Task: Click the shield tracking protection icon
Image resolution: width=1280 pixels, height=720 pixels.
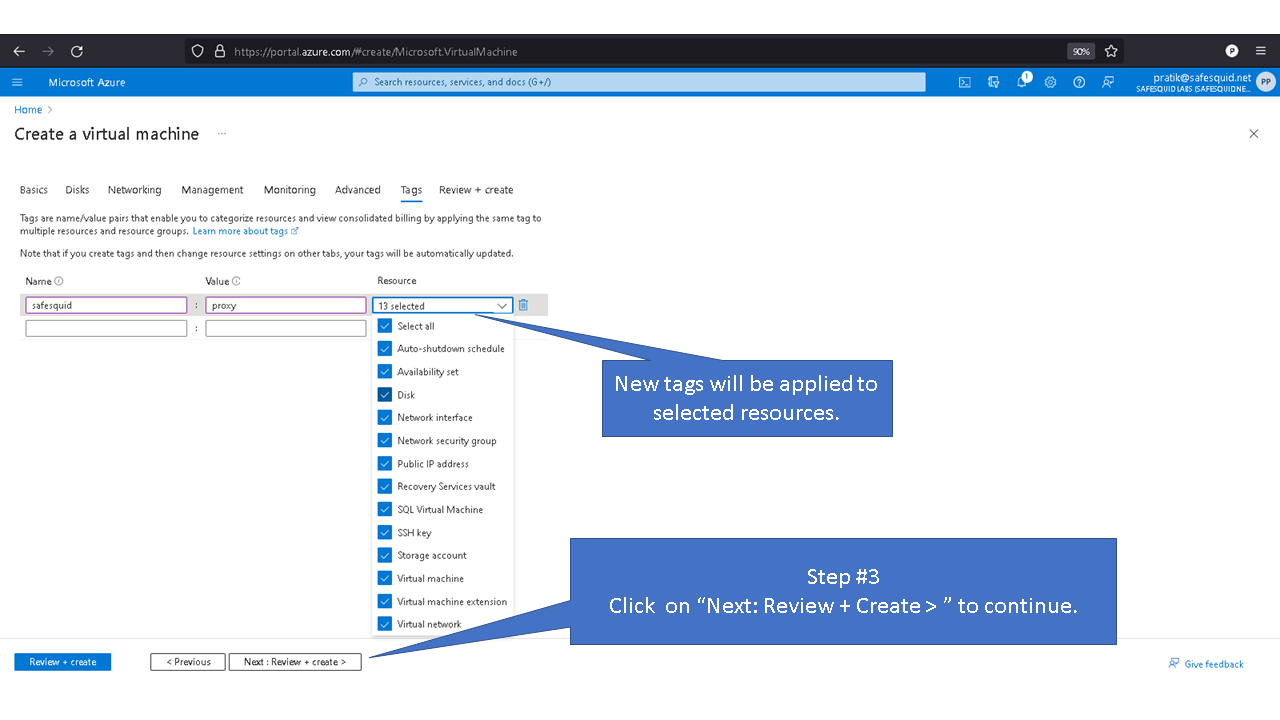Action: click(x=197, y=51)
